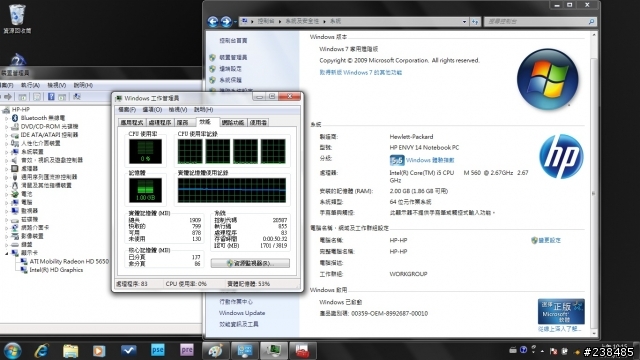This screenshot has height=360, width=640.
Task: Click the 變更設定 link
Action: (549, 240)
